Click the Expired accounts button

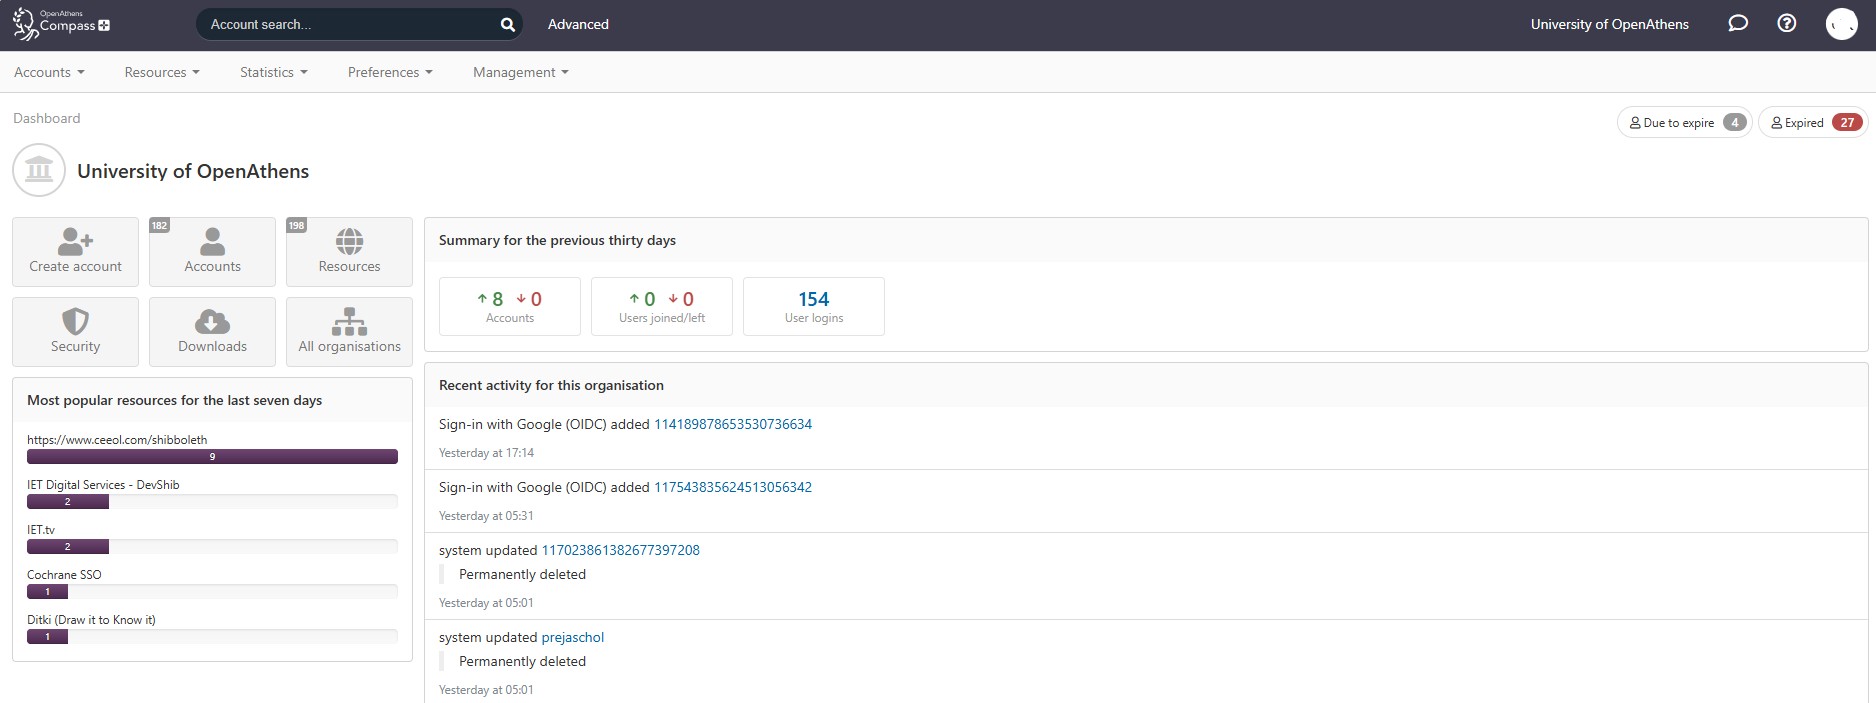[1812, 122]
